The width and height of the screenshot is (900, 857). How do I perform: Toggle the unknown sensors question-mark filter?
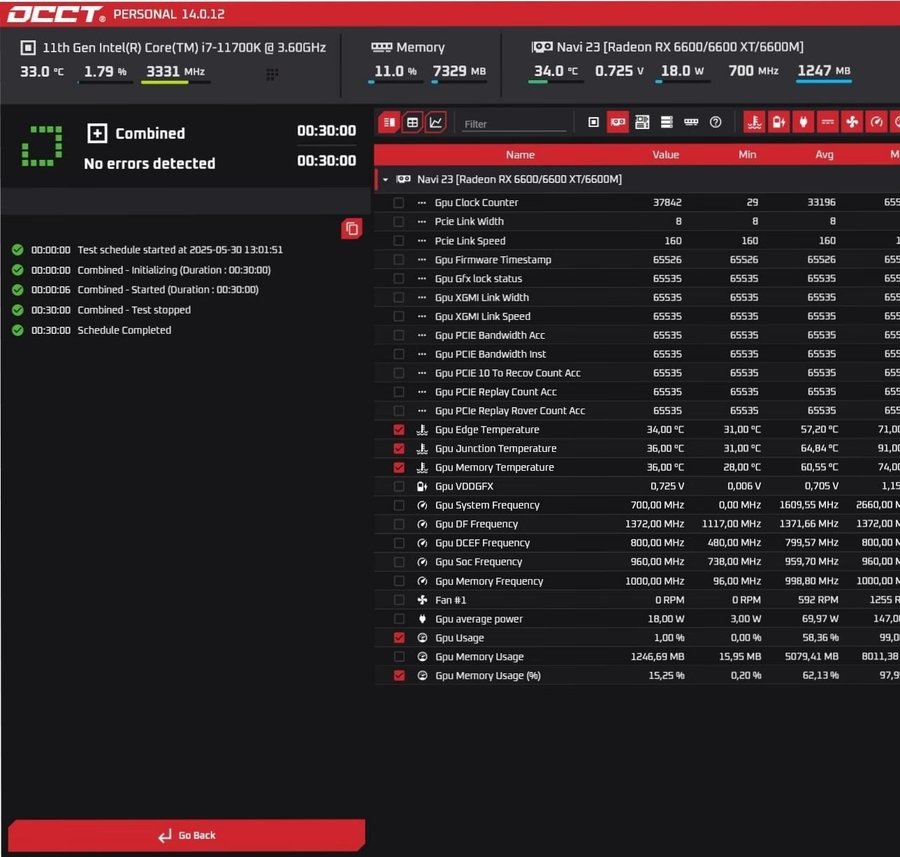click(x=715, y=122)
